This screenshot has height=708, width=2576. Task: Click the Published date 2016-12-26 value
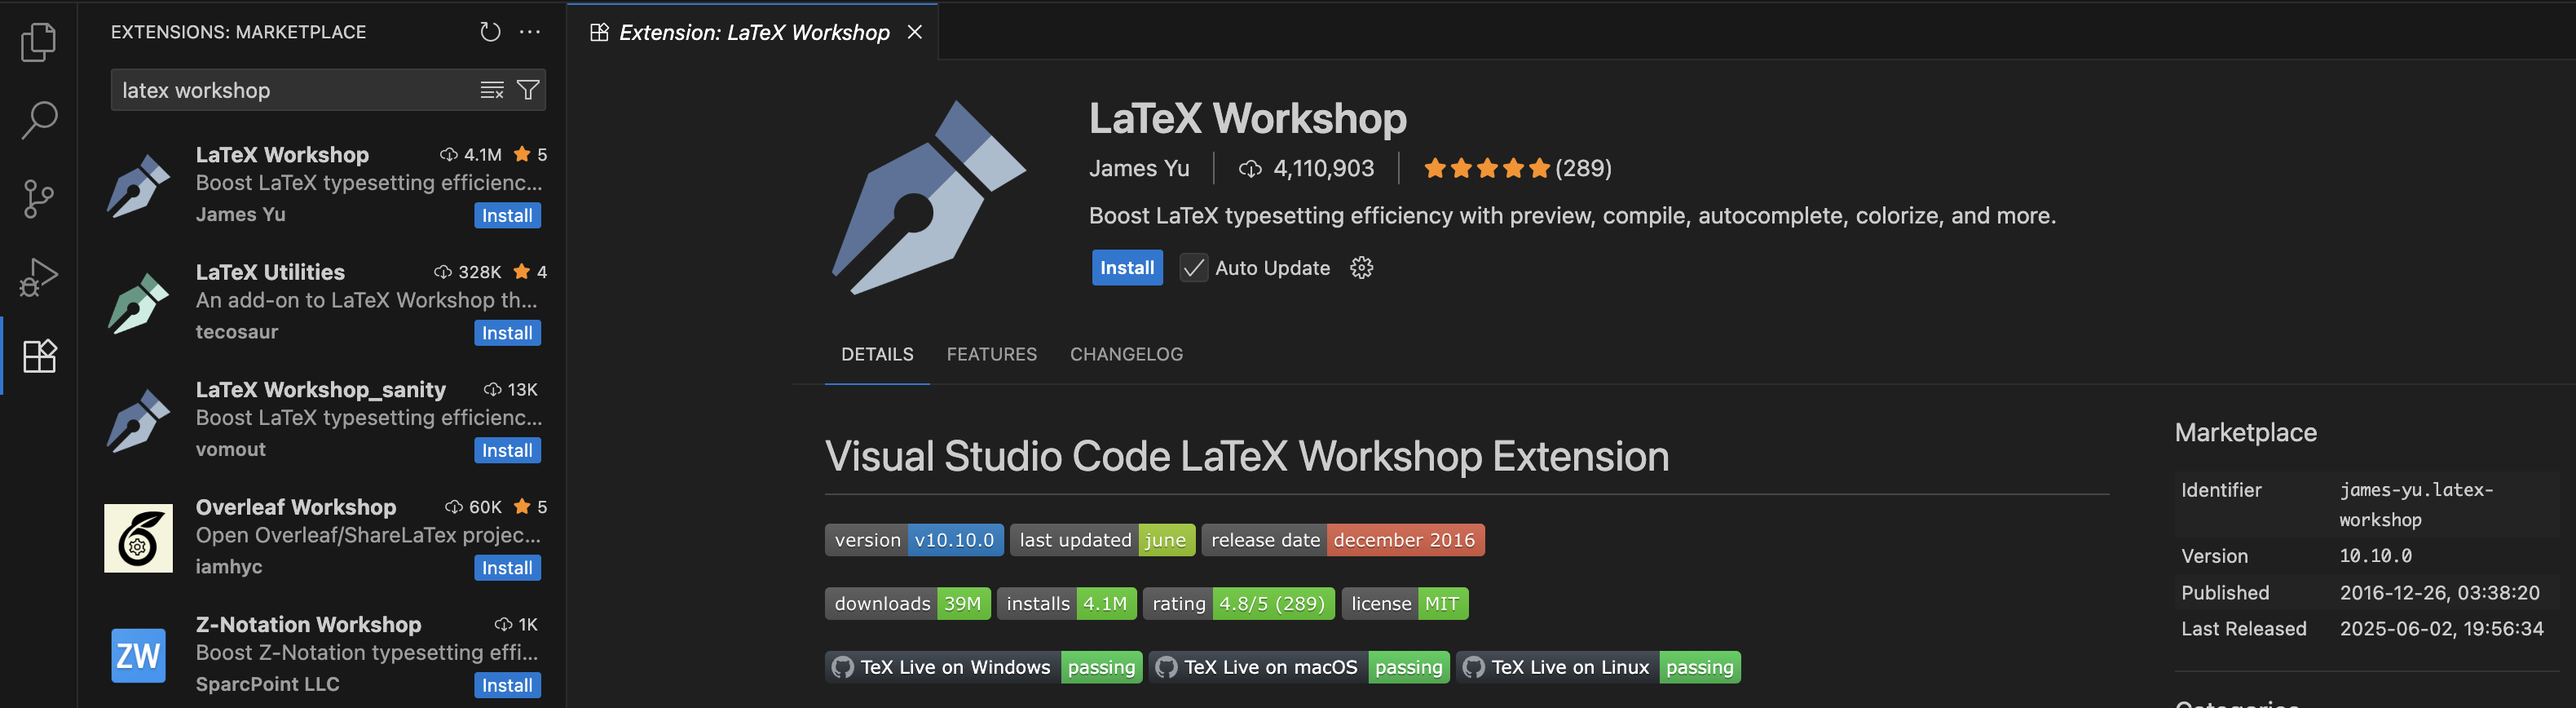point(2439,593)
